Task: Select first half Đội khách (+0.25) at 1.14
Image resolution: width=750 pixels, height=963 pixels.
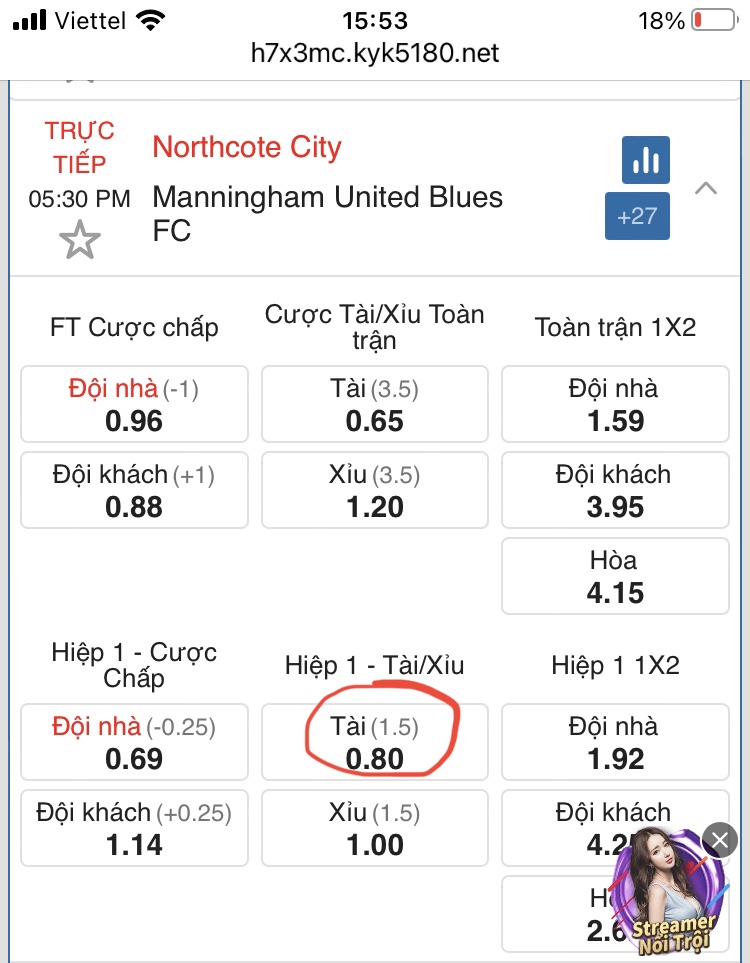Action: (x=134, y=828)
